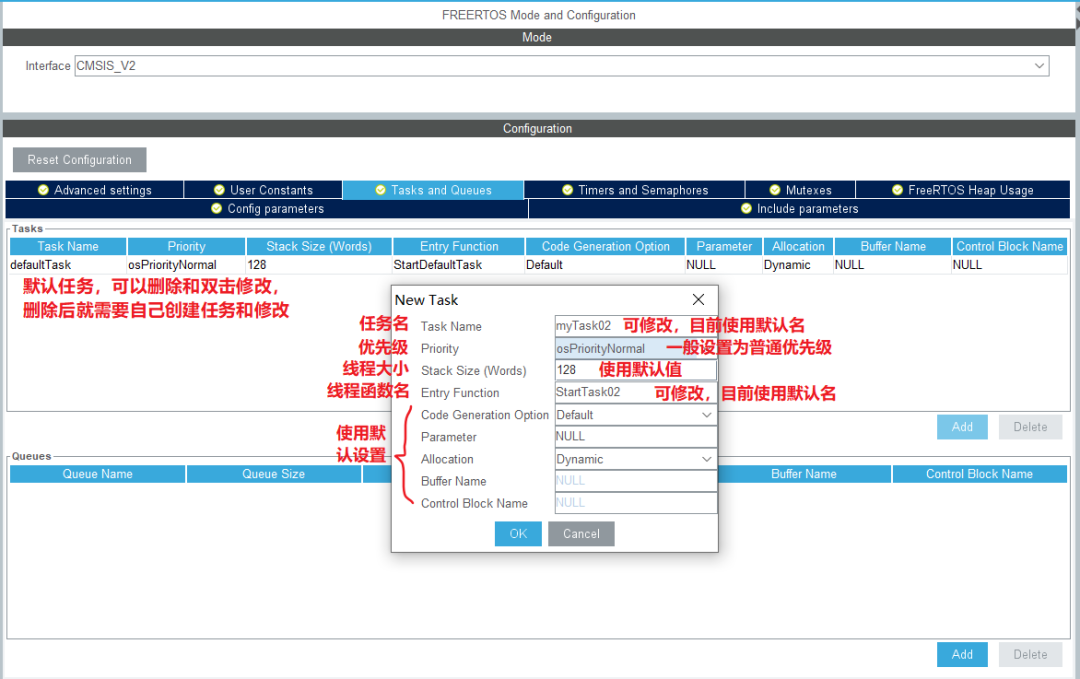The width and height of the screenshot is (1080, 679).
Task: Close the New Task dialog with X
Action: (698, 300)
